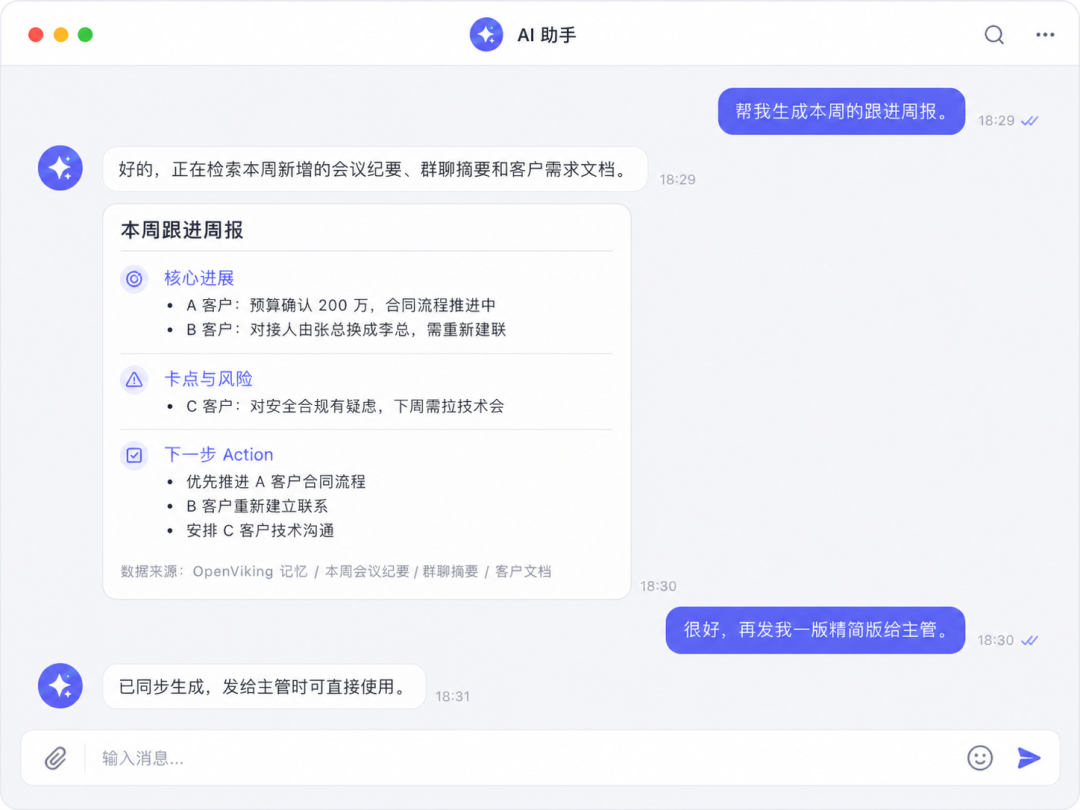Click the item B 客户重新建立联系
1080x810 pixels.
pos(257,506)
